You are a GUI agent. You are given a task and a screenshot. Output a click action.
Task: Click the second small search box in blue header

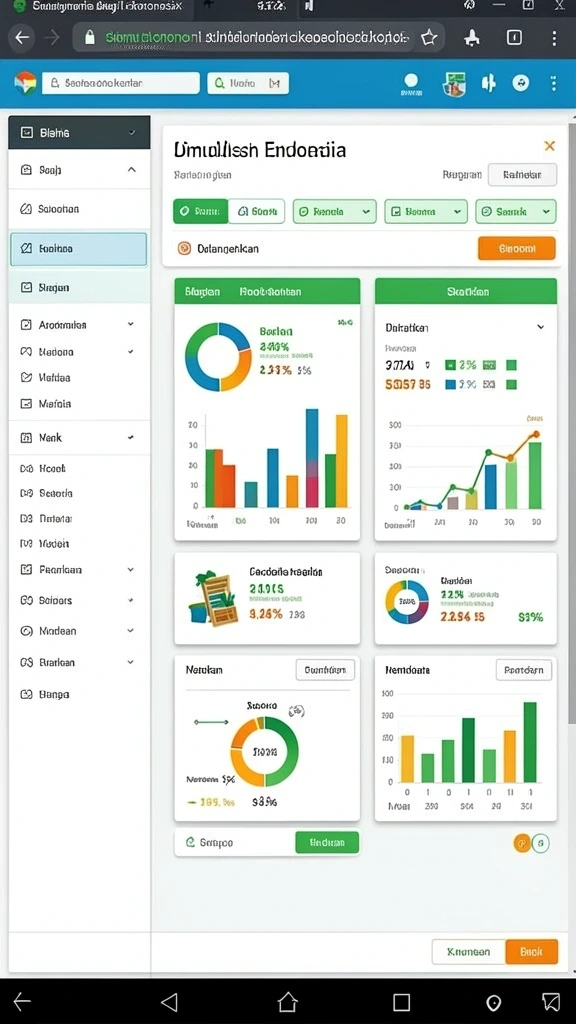(248, 83)
